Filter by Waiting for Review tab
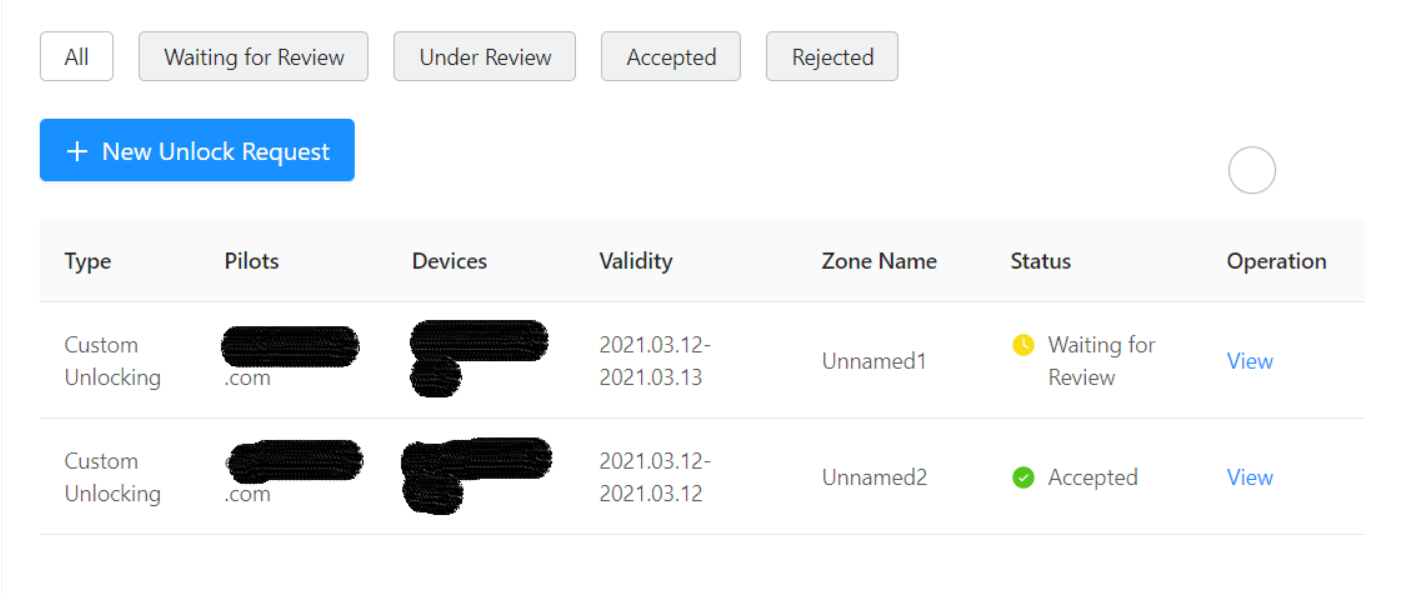Image resolution: width=1401 pixels, height=594 pixels. [x=253, y=57]
